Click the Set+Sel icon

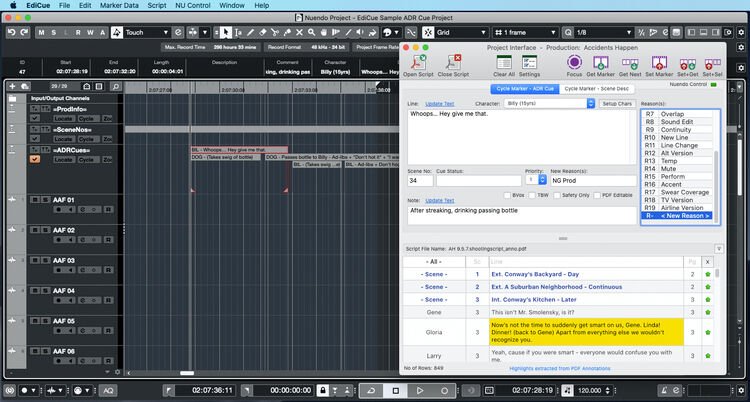[x=713, y=64]
